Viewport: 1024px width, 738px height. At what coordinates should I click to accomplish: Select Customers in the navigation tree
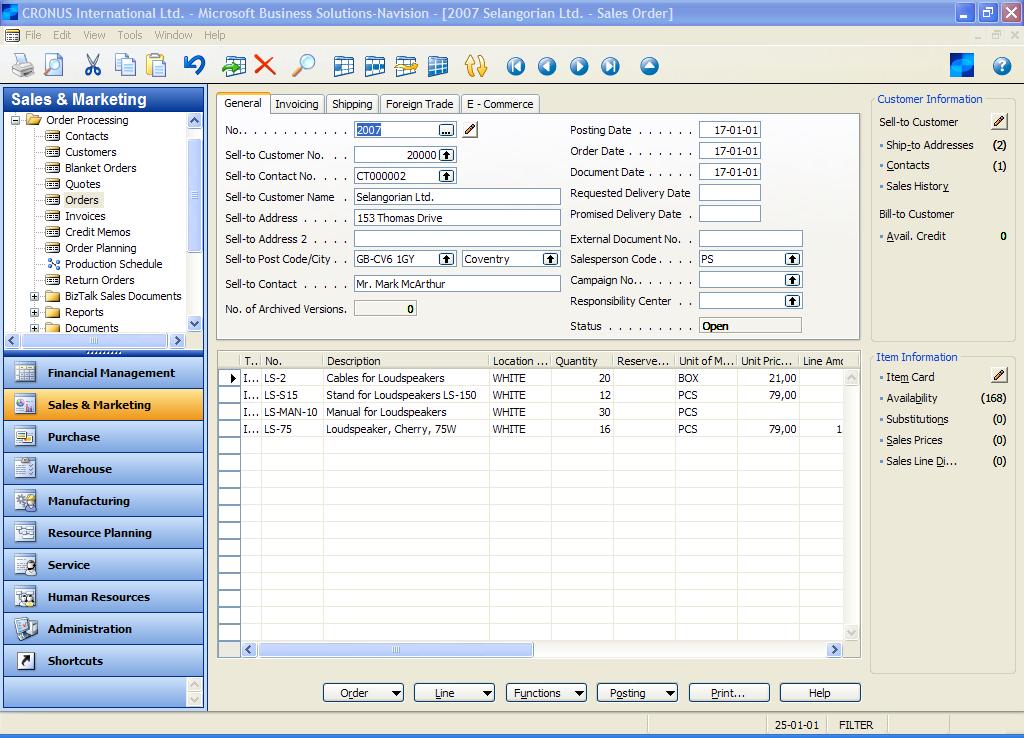click(x=91, y=152)
